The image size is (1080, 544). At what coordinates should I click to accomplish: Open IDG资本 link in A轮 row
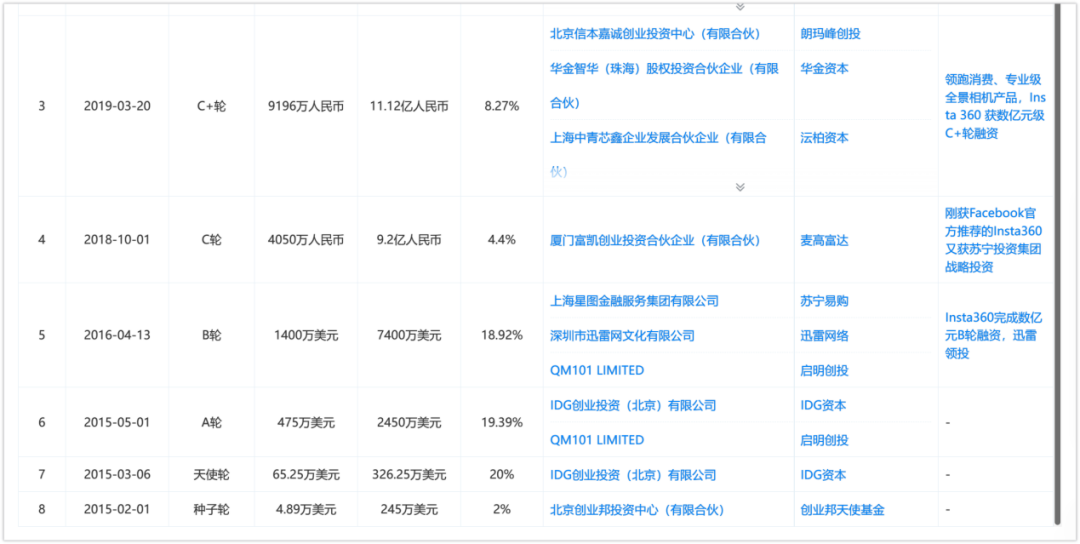tap(824, 405)
